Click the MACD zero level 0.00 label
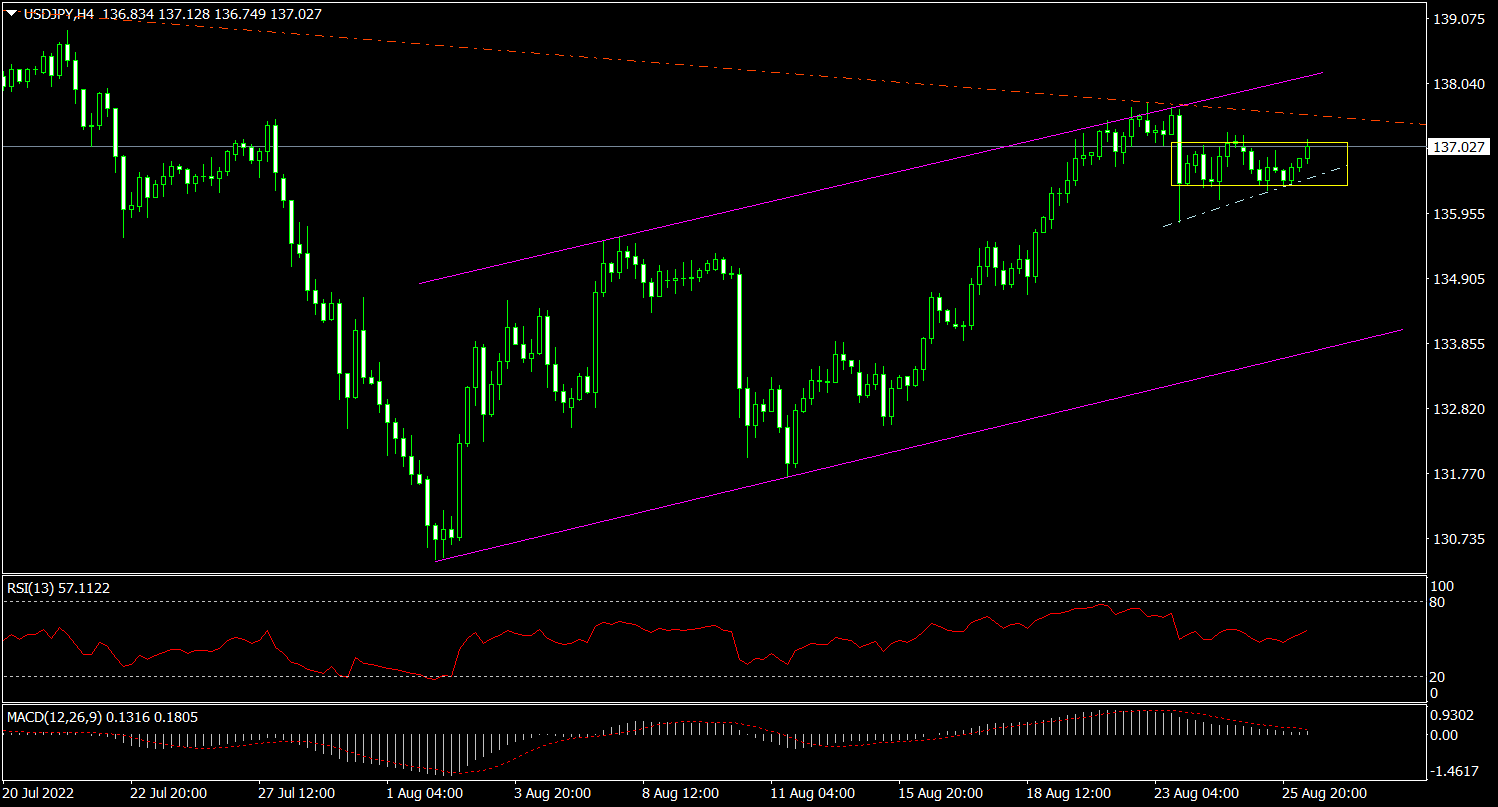 [1446, 735]
